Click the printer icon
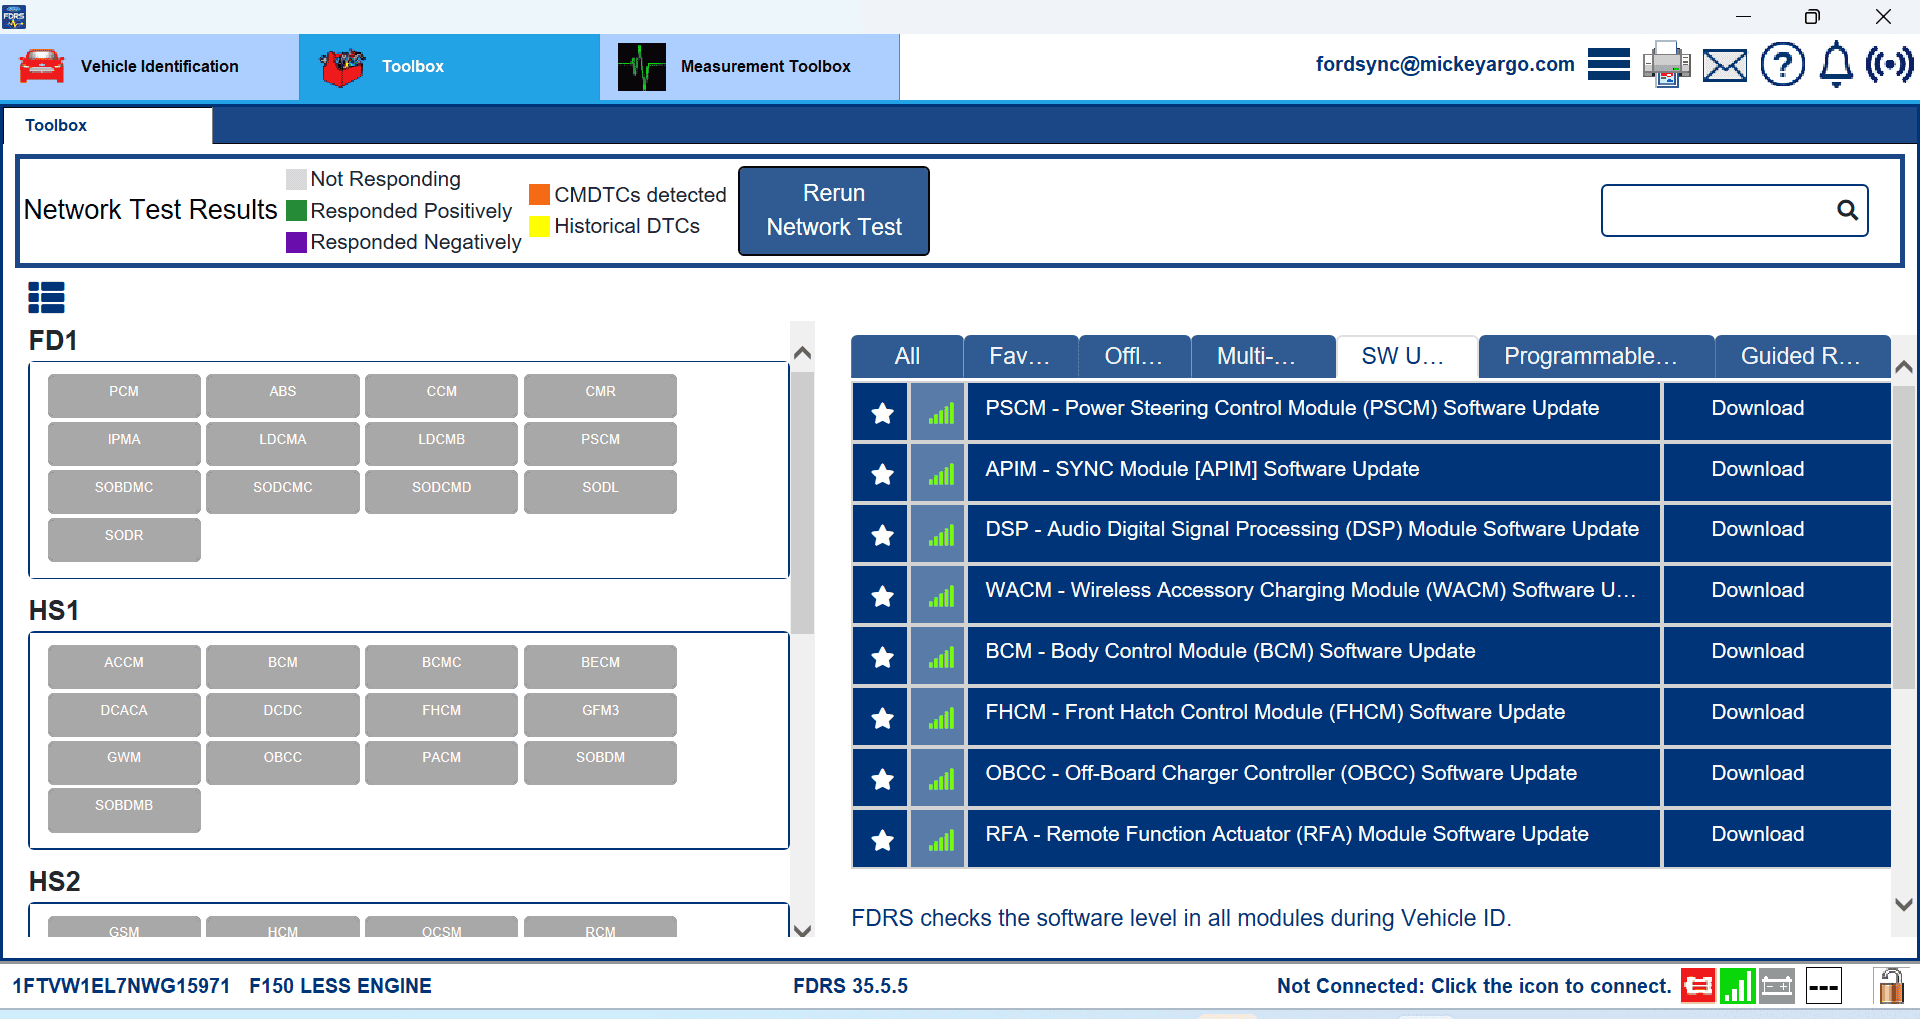This screenshot has width=1920, height=1019. (1665, 64)
